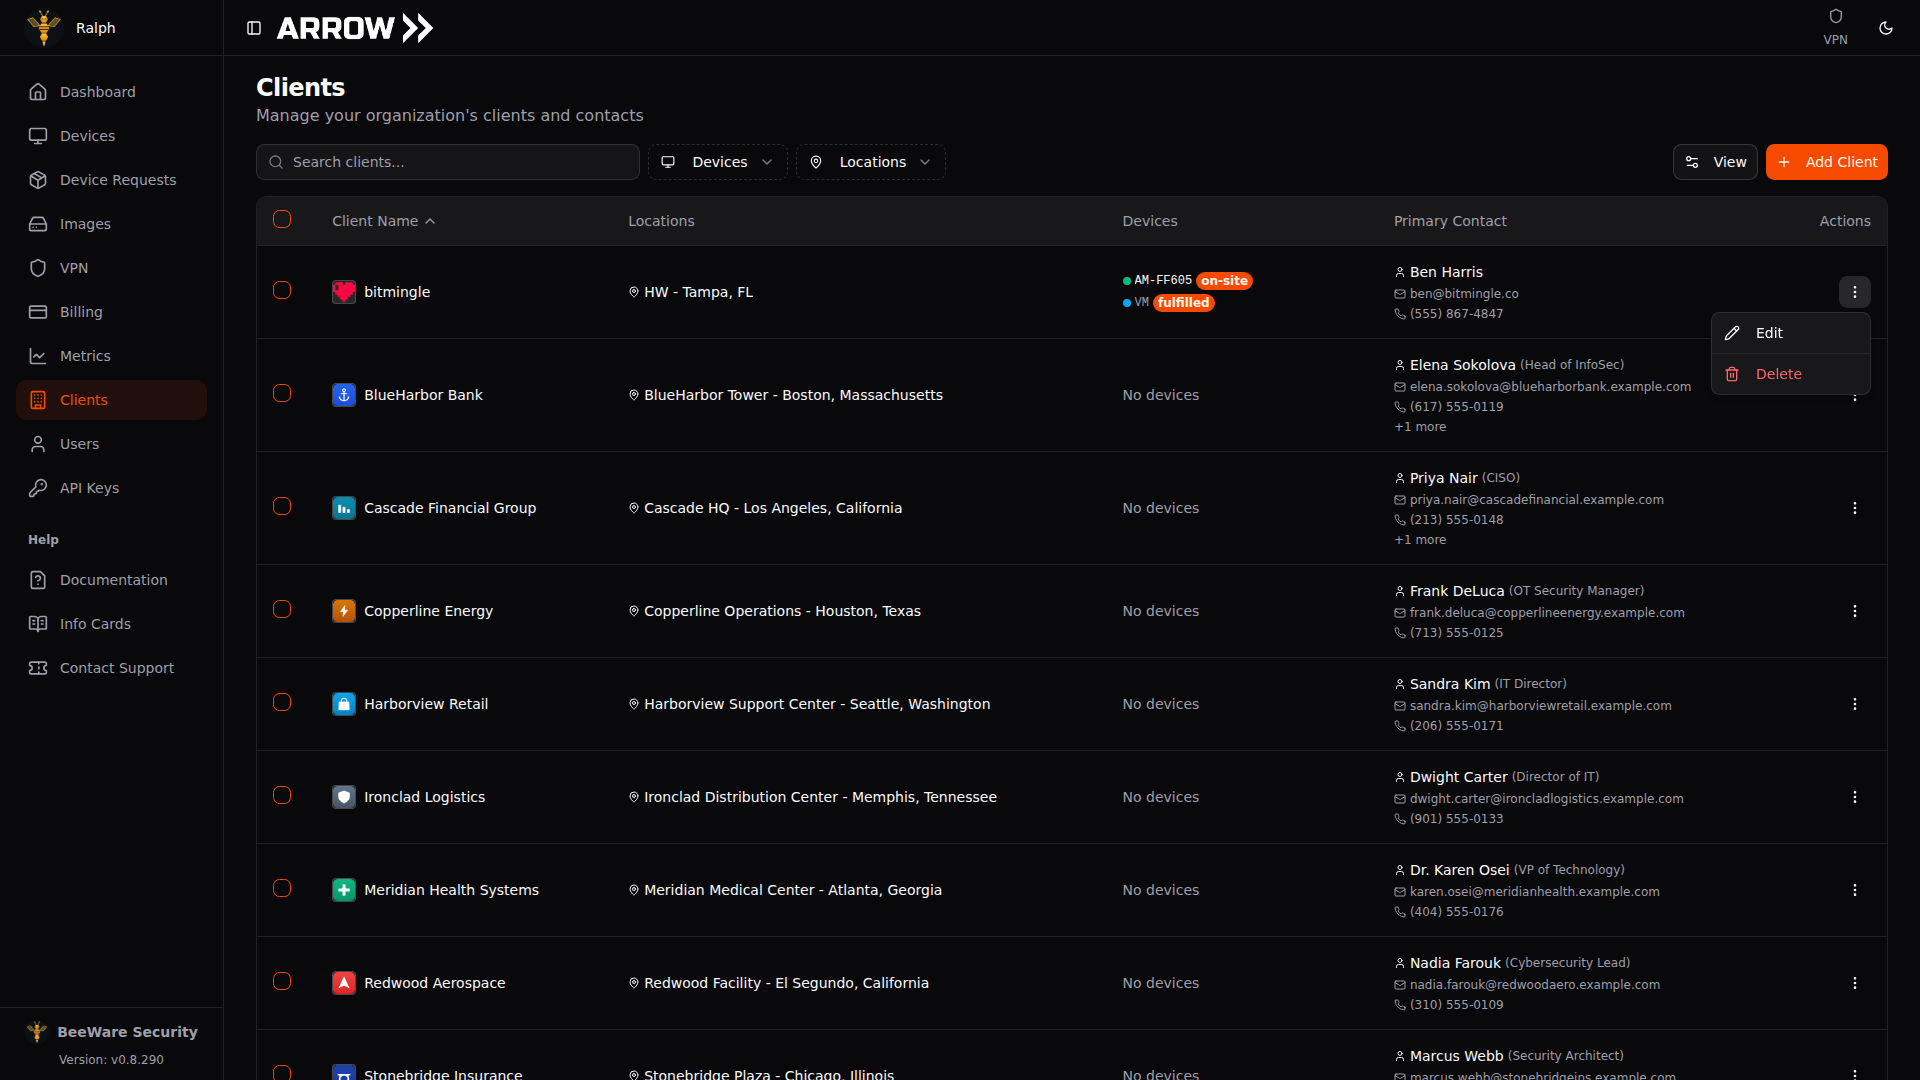Focus the Search clients input field
This screenshot has width=1920, height=1080.
448,162
